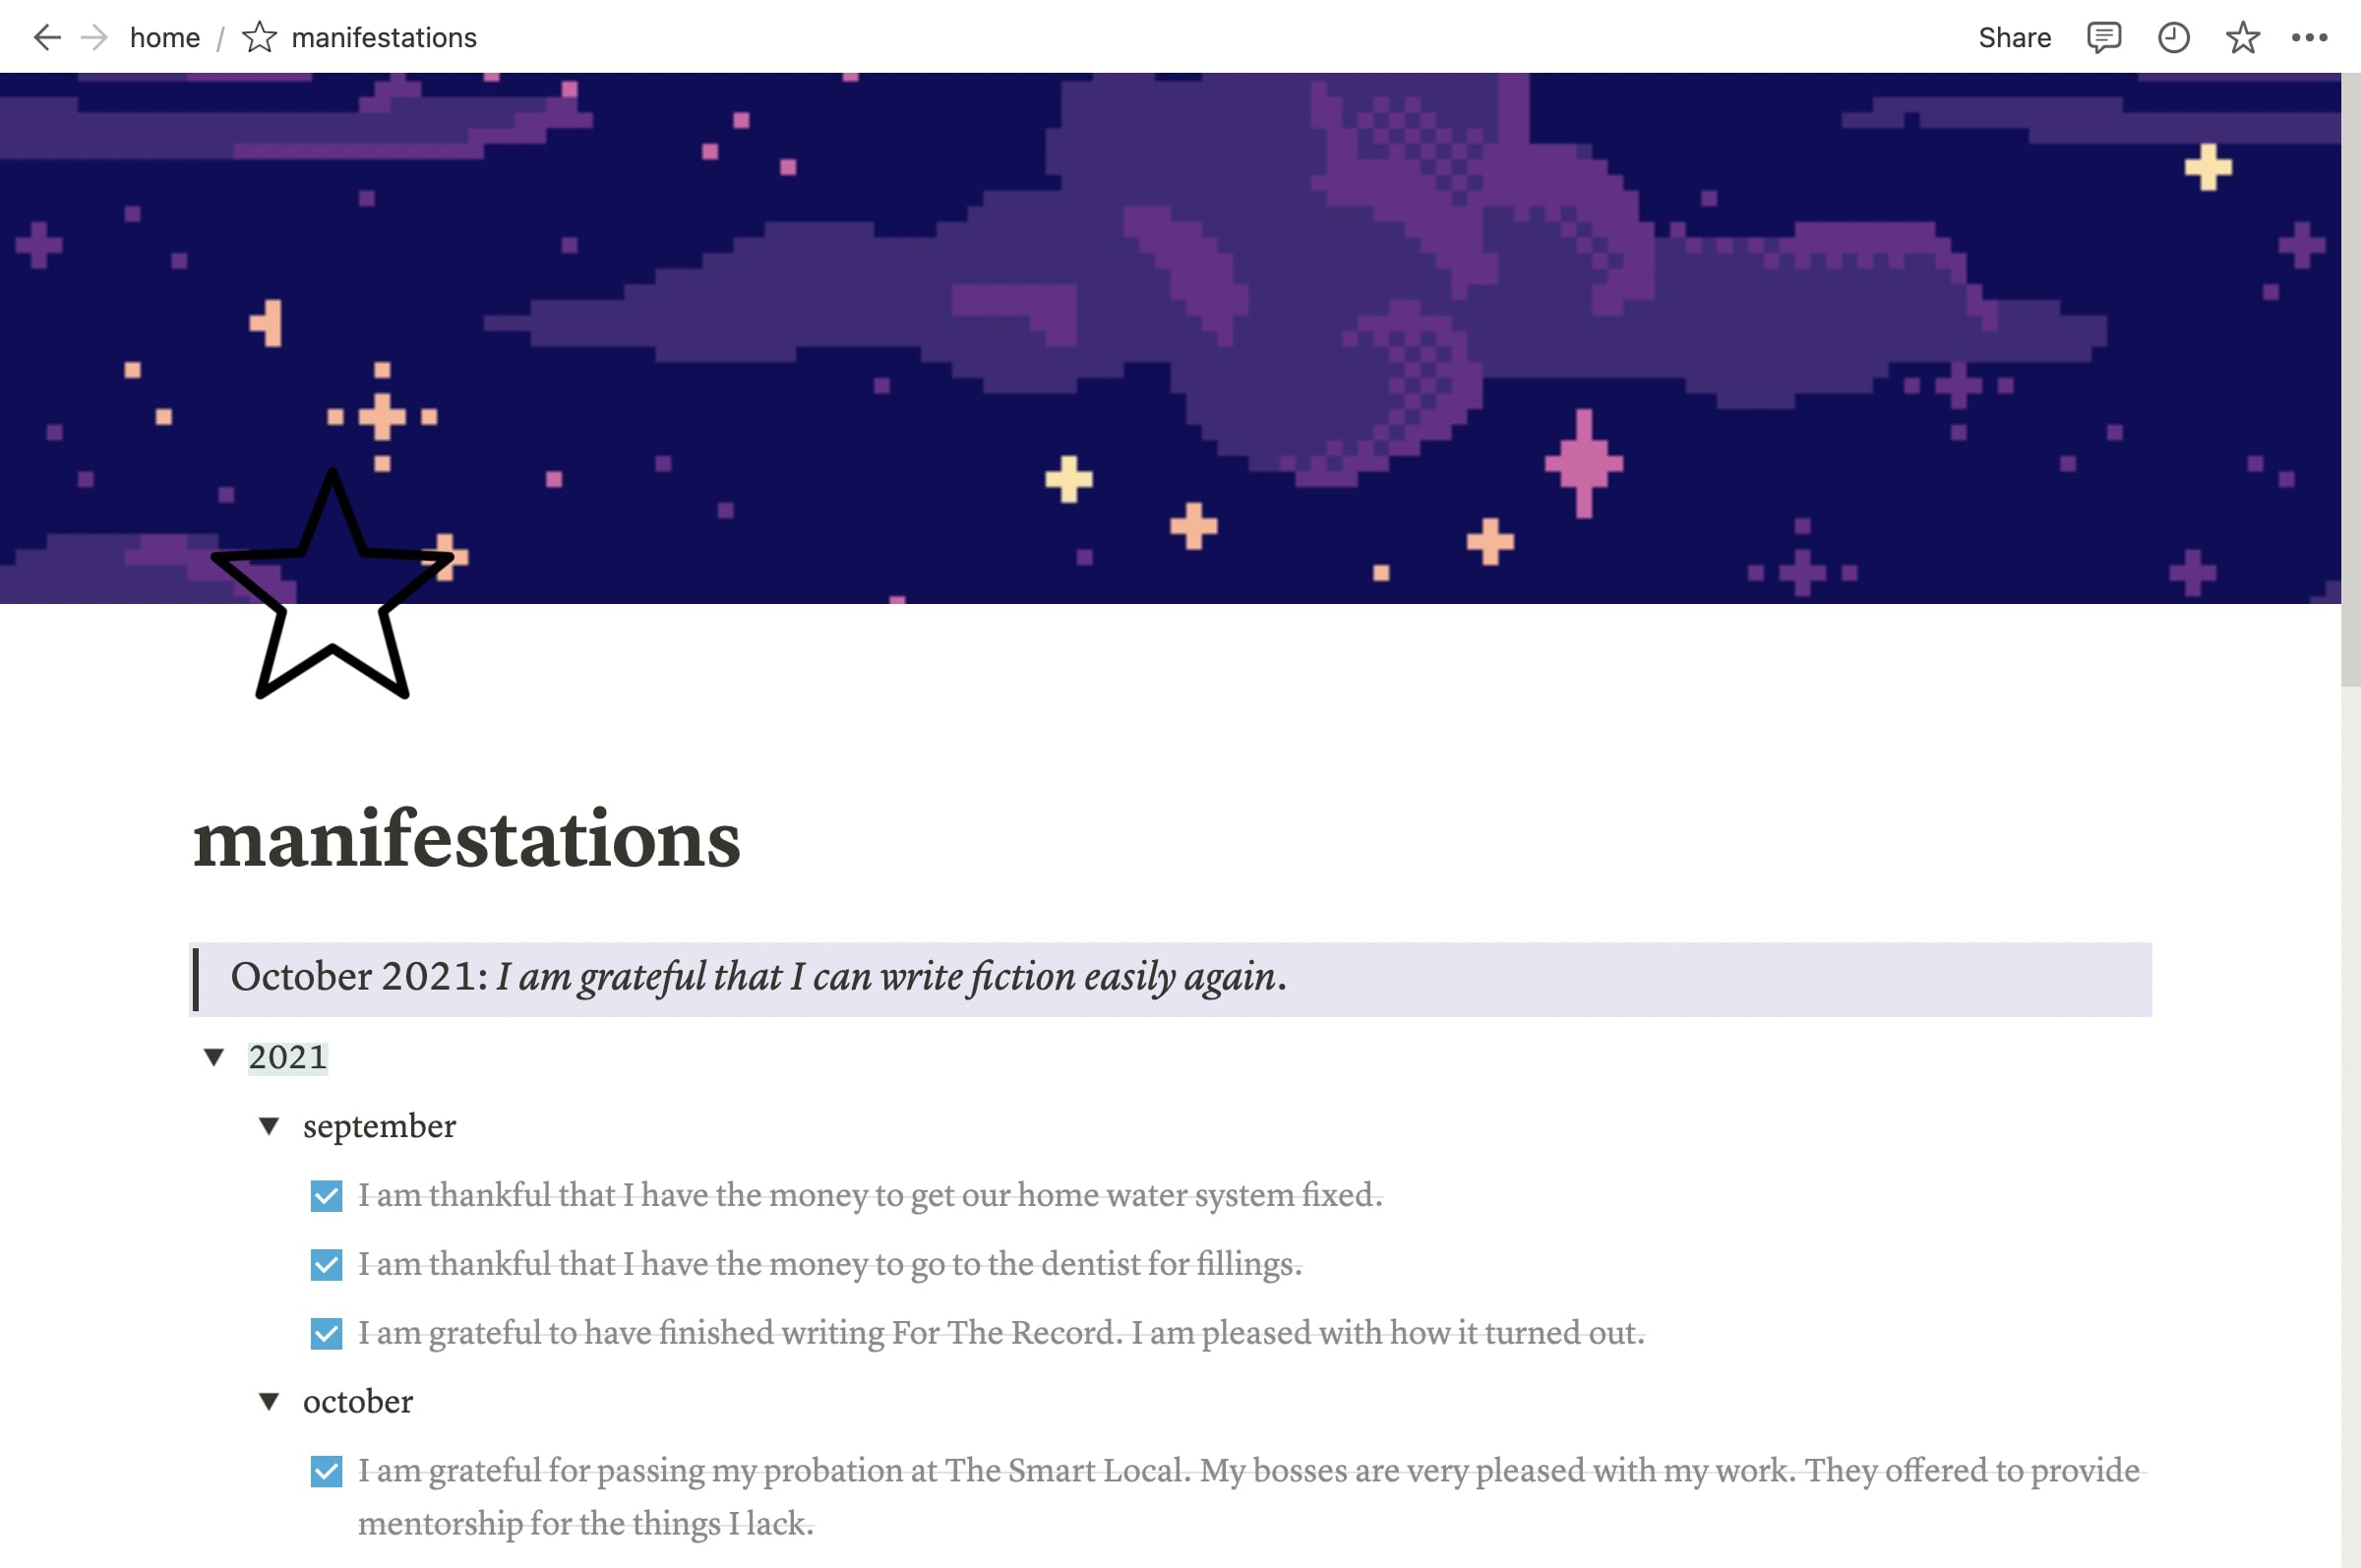Viewport: 2361px width, 1568px height.
Task: Go back using the left arrow
Action: [47, 38]
